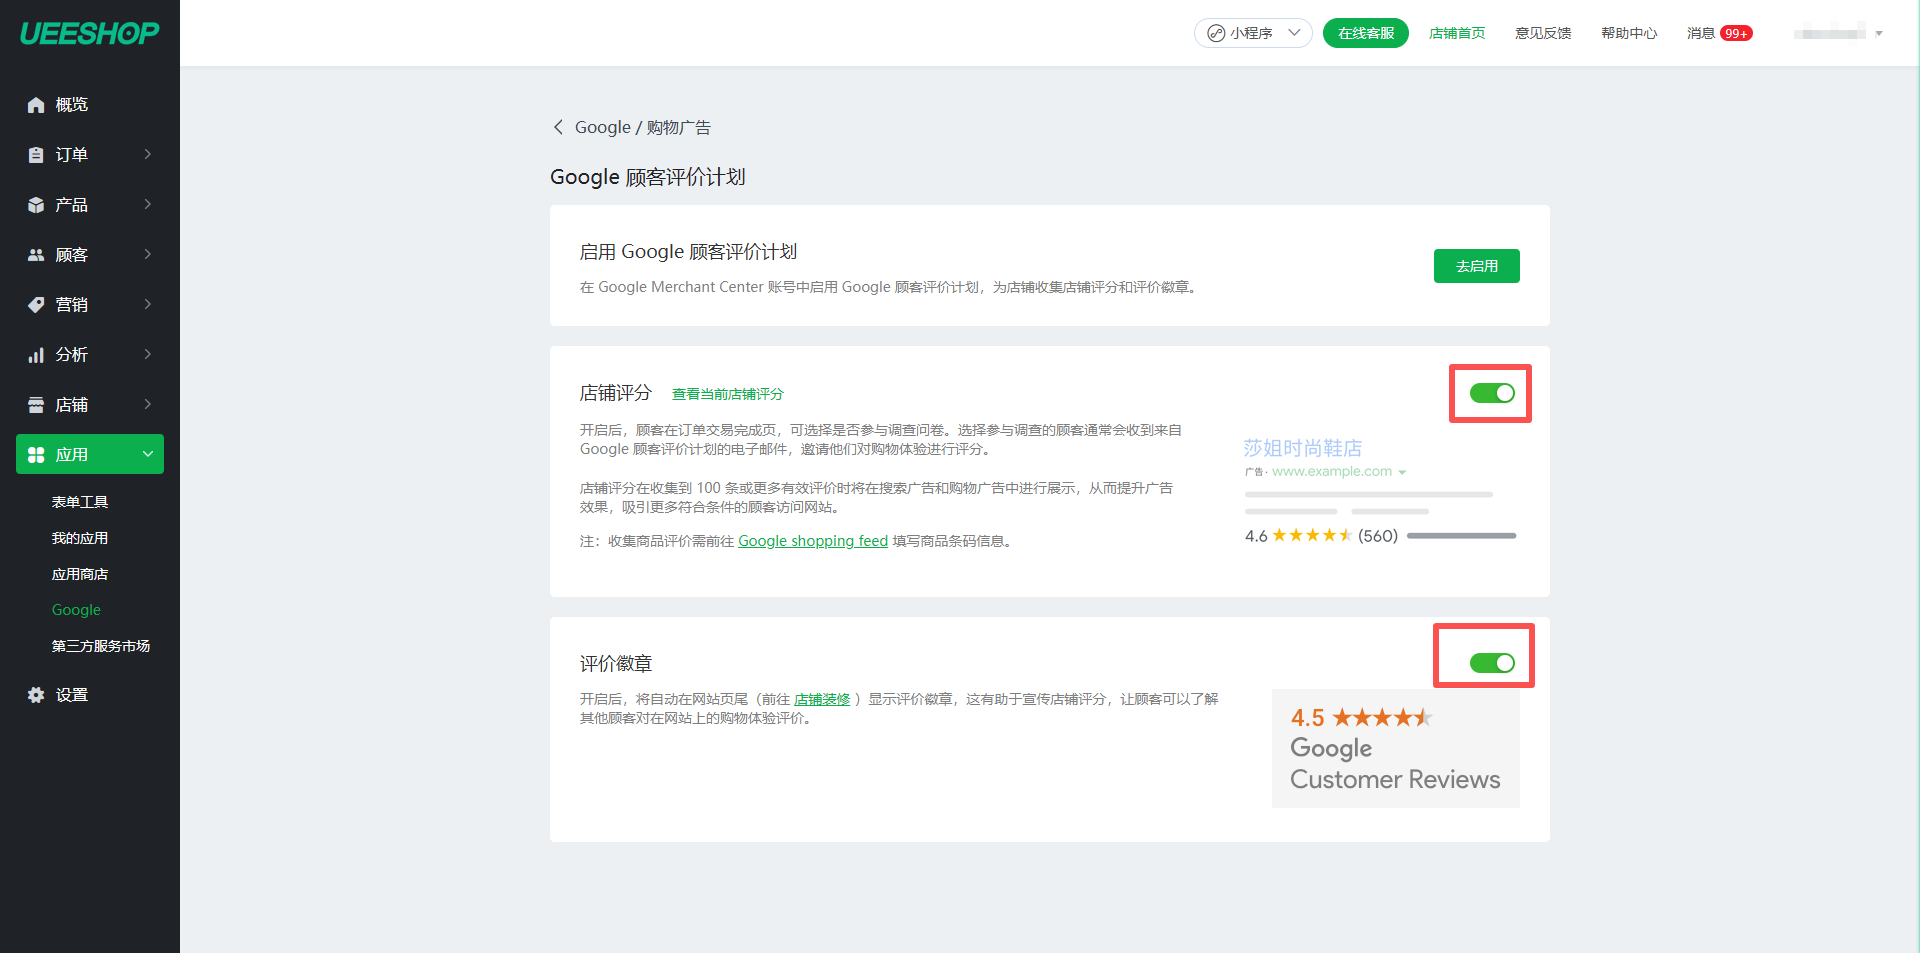The height and width of the screenshot is (953, 1920).
Task: Click the 订单 clipboard icon
Action: pyautogui.click(x=36, y=155)
